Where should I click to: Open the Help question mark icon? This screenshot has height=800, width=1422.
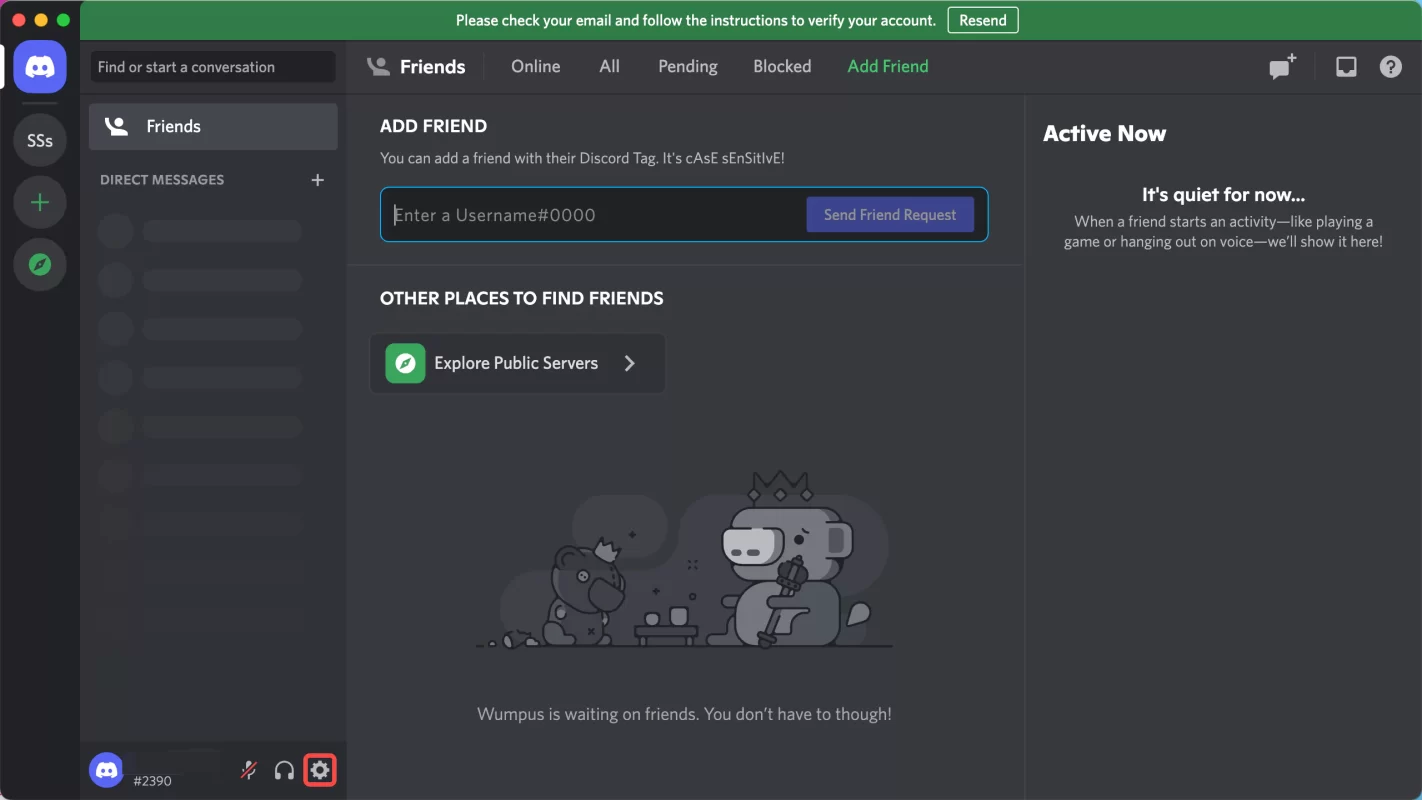click(1390, 67)
